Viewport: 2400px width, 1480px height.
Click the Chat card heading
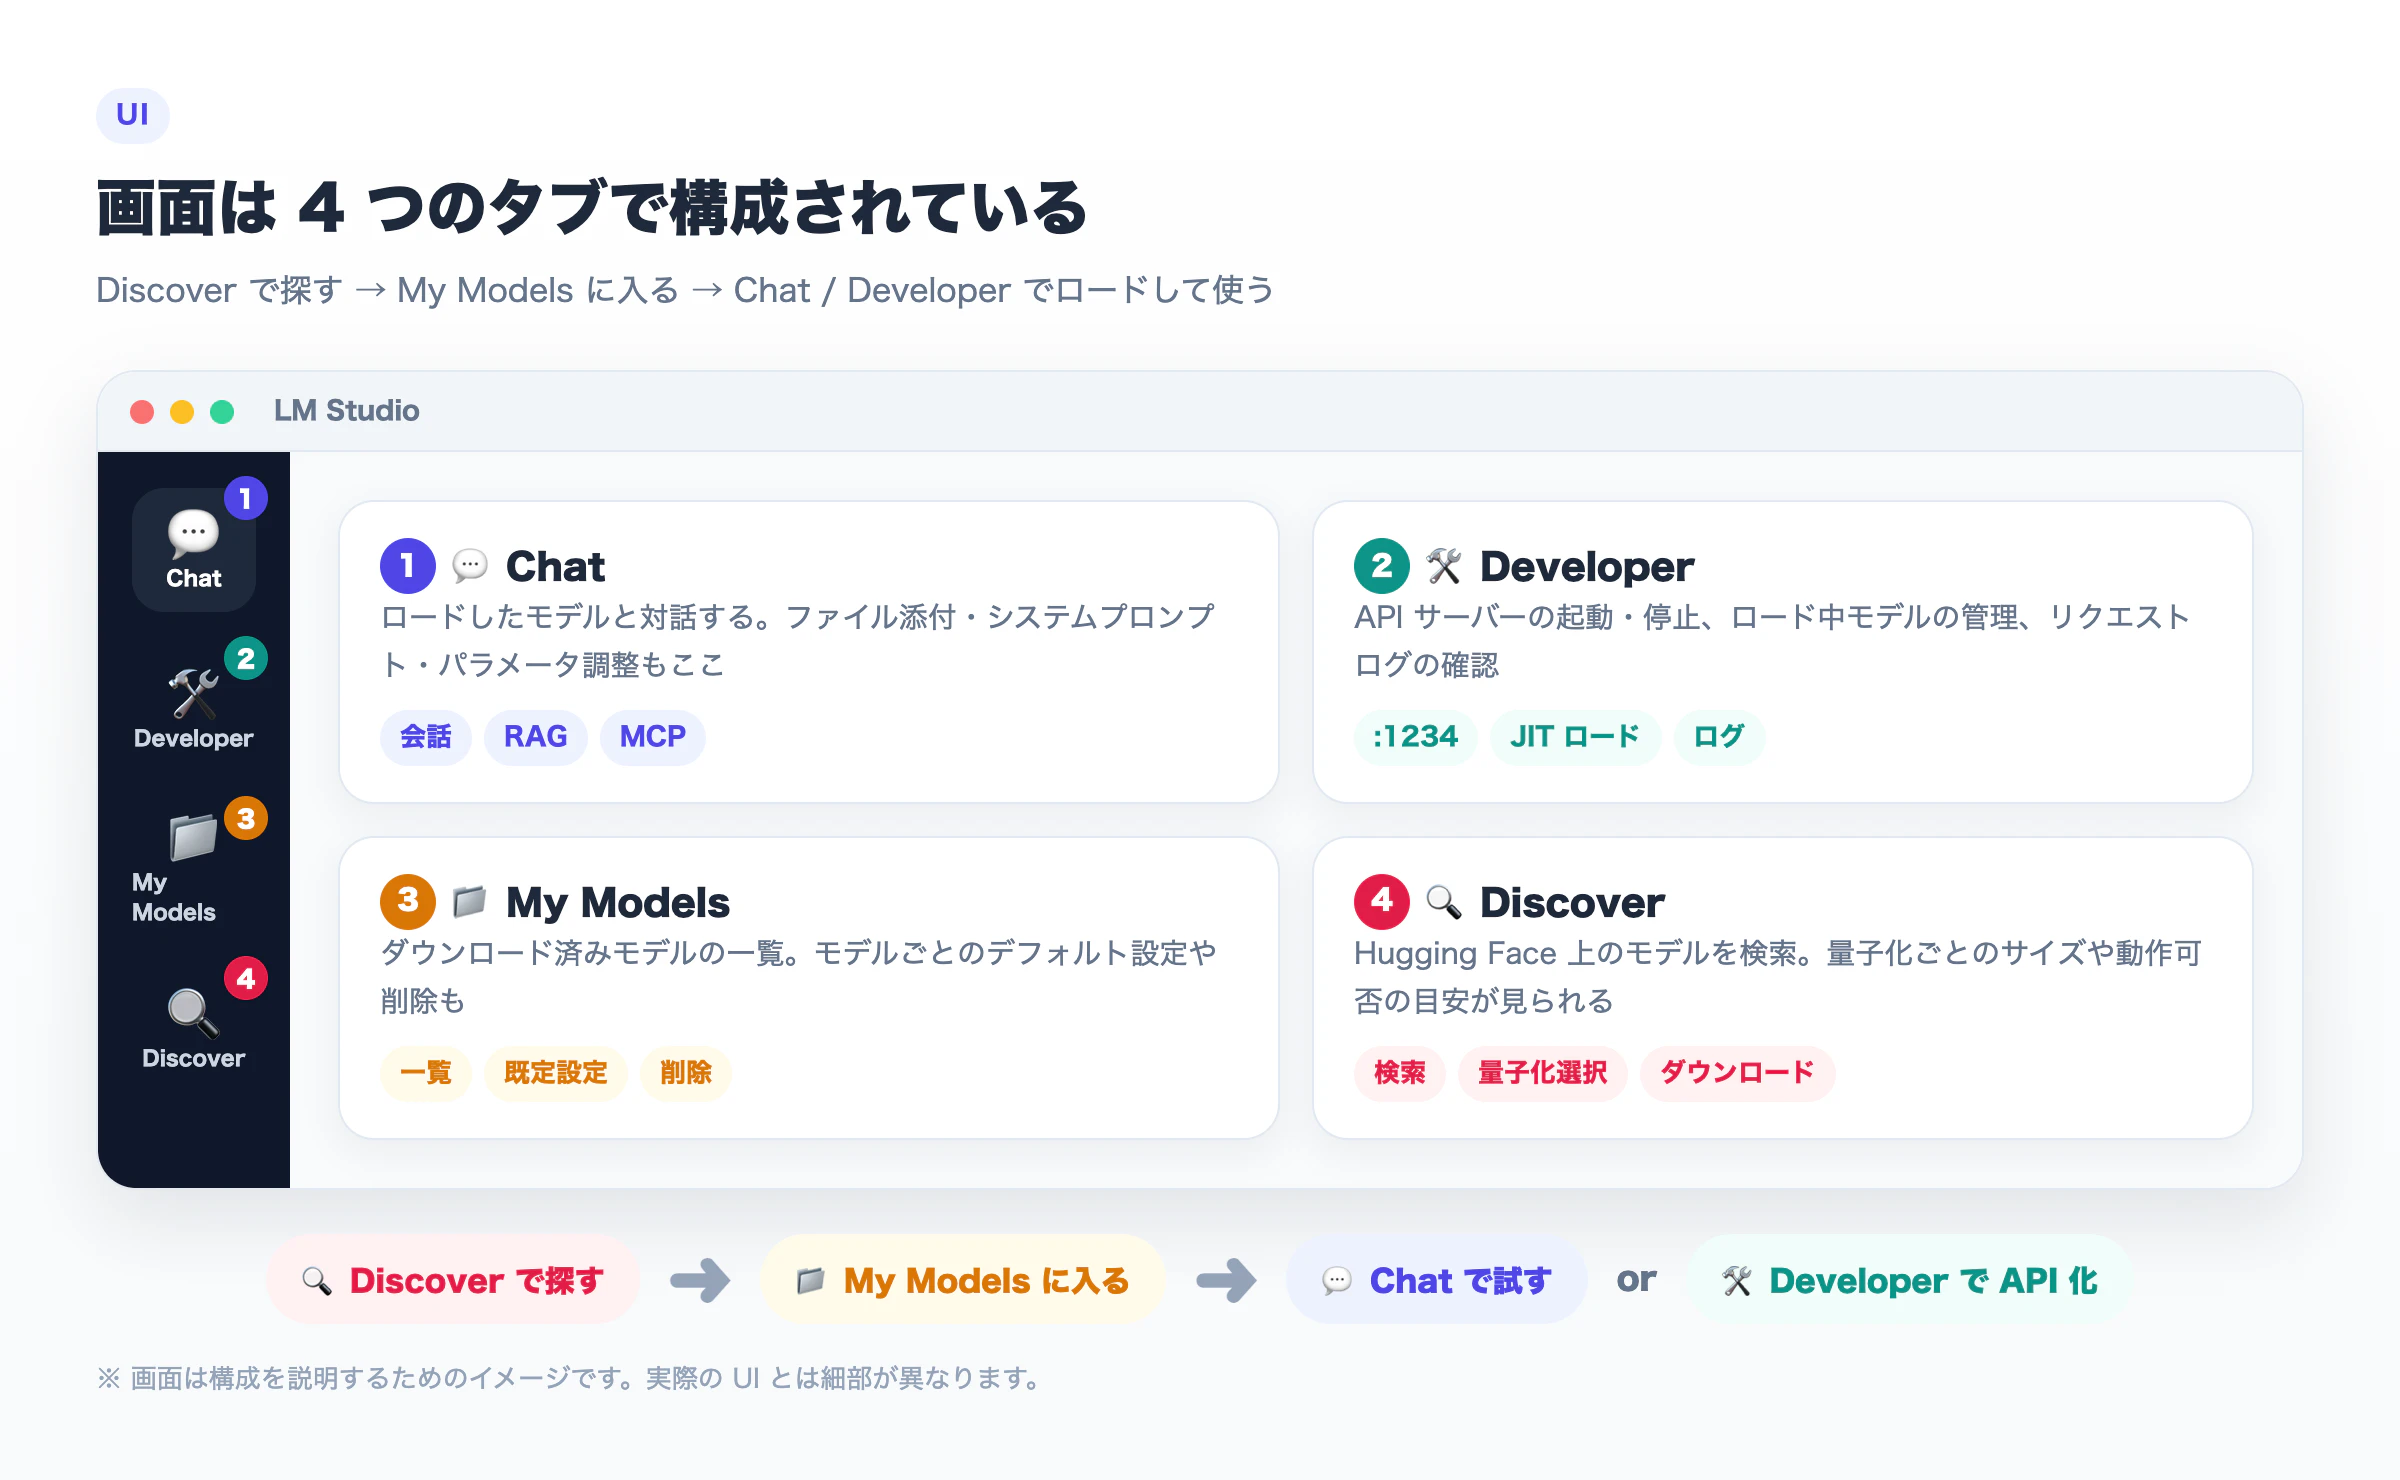tap(555, 566)
